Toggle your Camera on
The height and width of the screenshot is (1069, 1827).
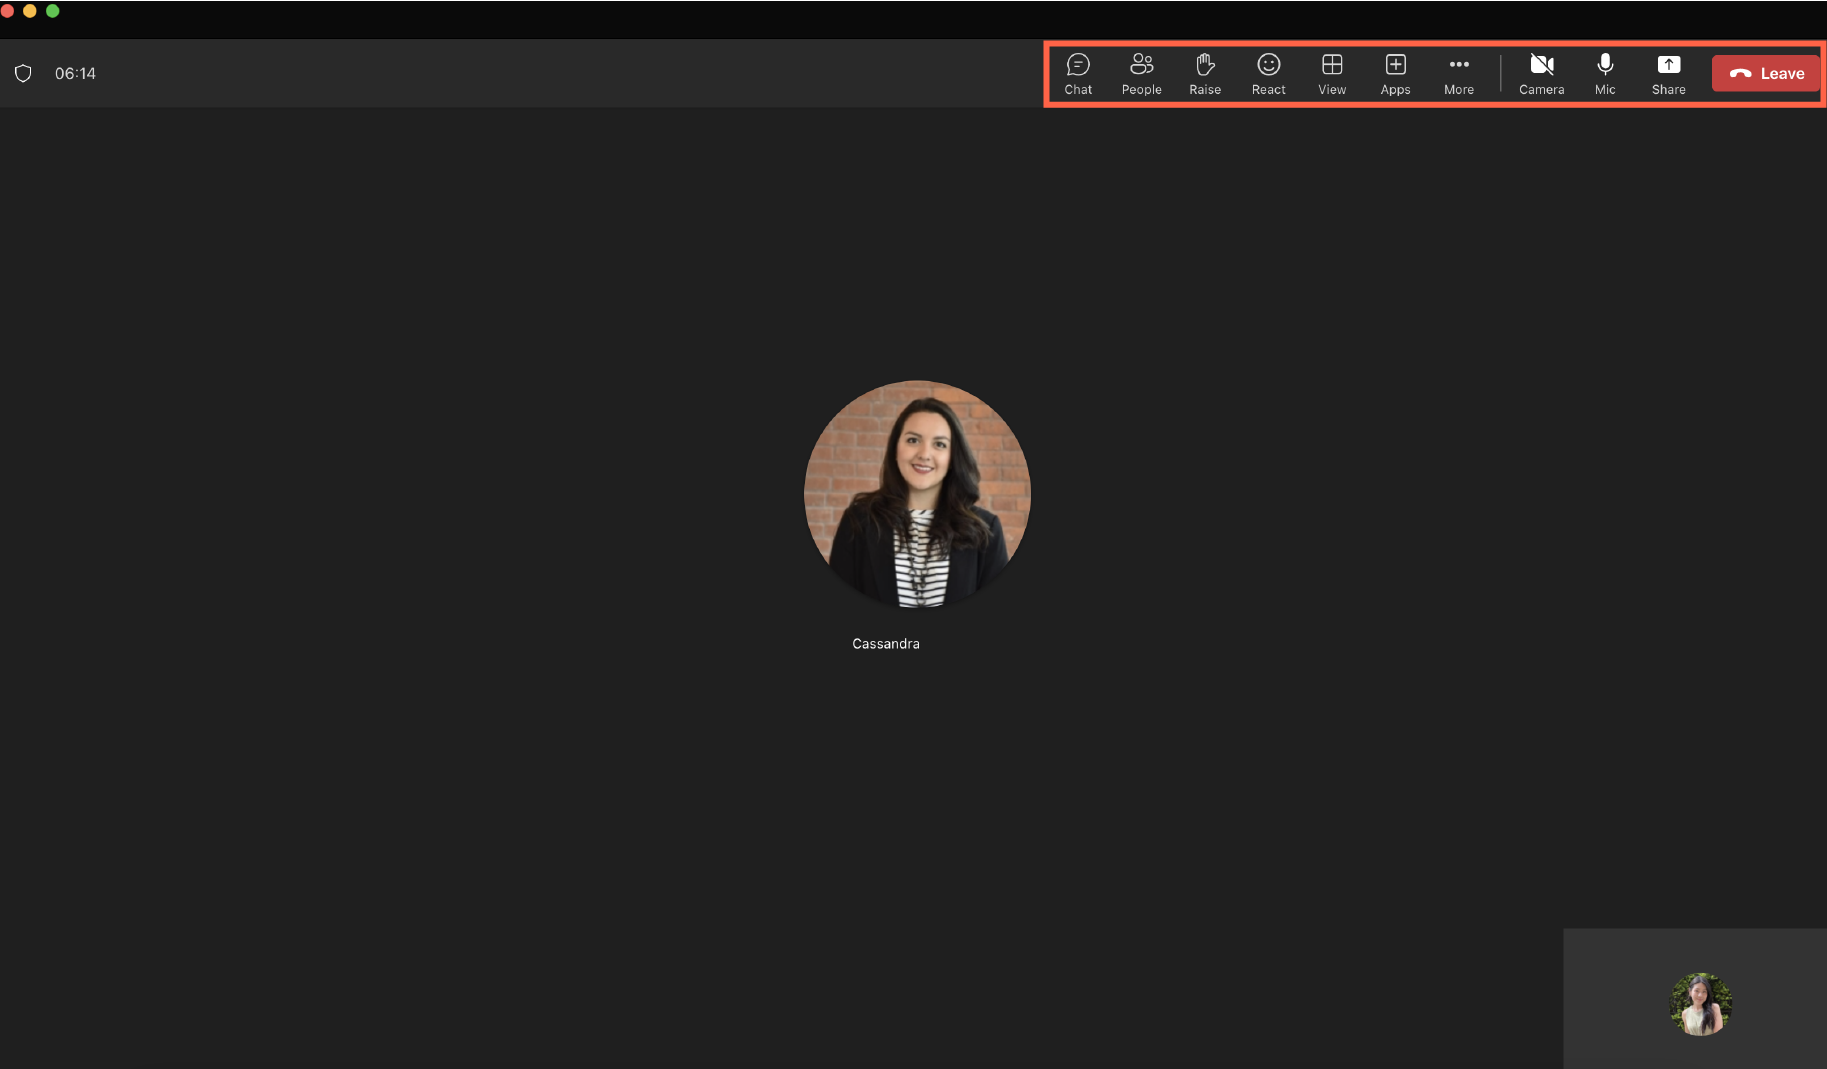1541,73
